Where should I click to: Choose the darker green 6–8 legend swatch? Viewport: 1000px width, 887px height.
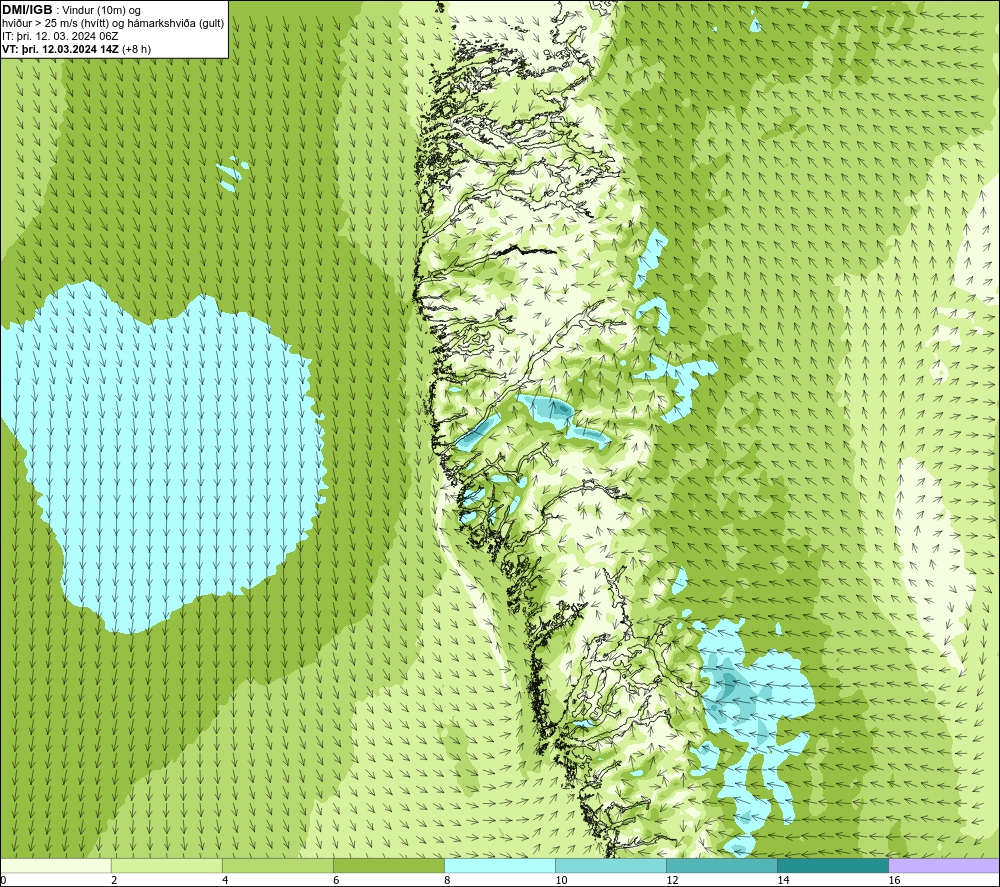pyautogui.click(x=388, y=865)
